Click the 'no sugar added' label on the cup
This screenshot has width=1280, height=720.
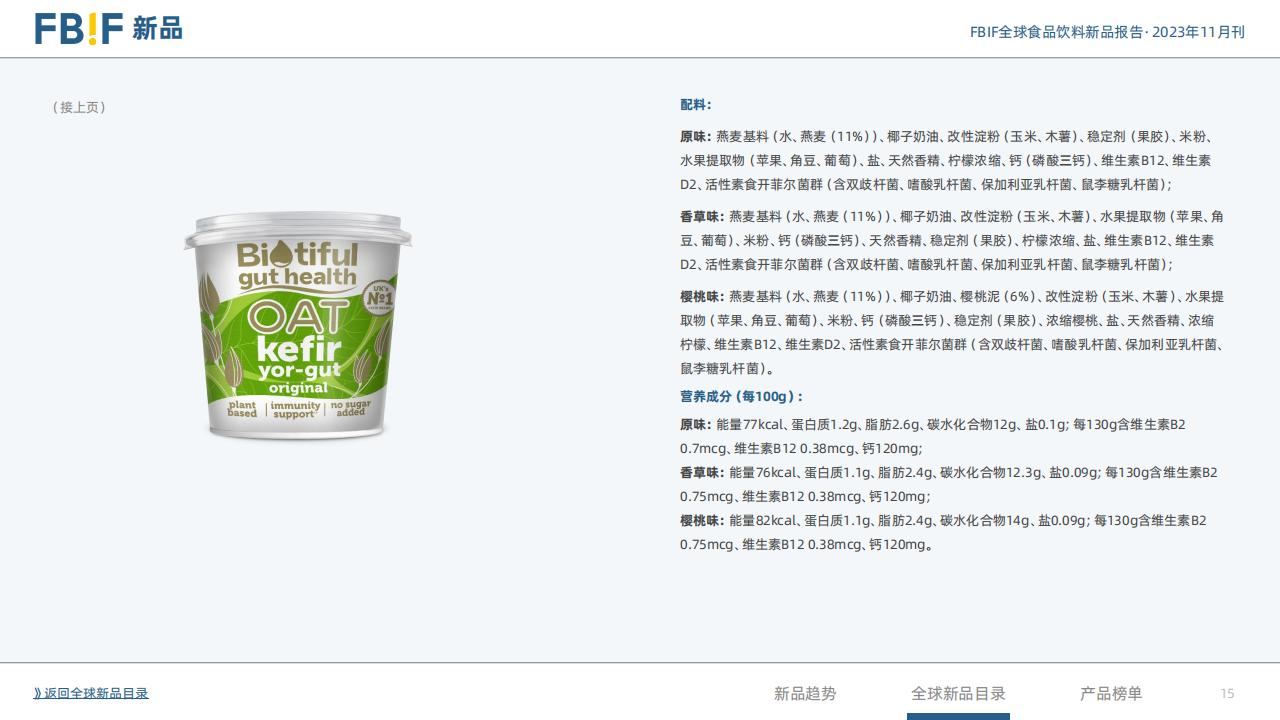351,408
